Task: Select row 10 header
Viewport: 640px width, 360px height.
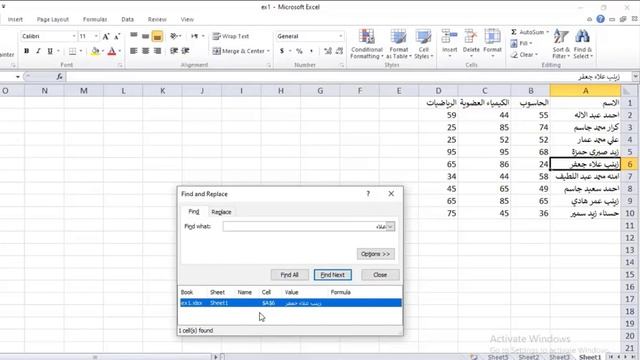Action: point(630,213)
